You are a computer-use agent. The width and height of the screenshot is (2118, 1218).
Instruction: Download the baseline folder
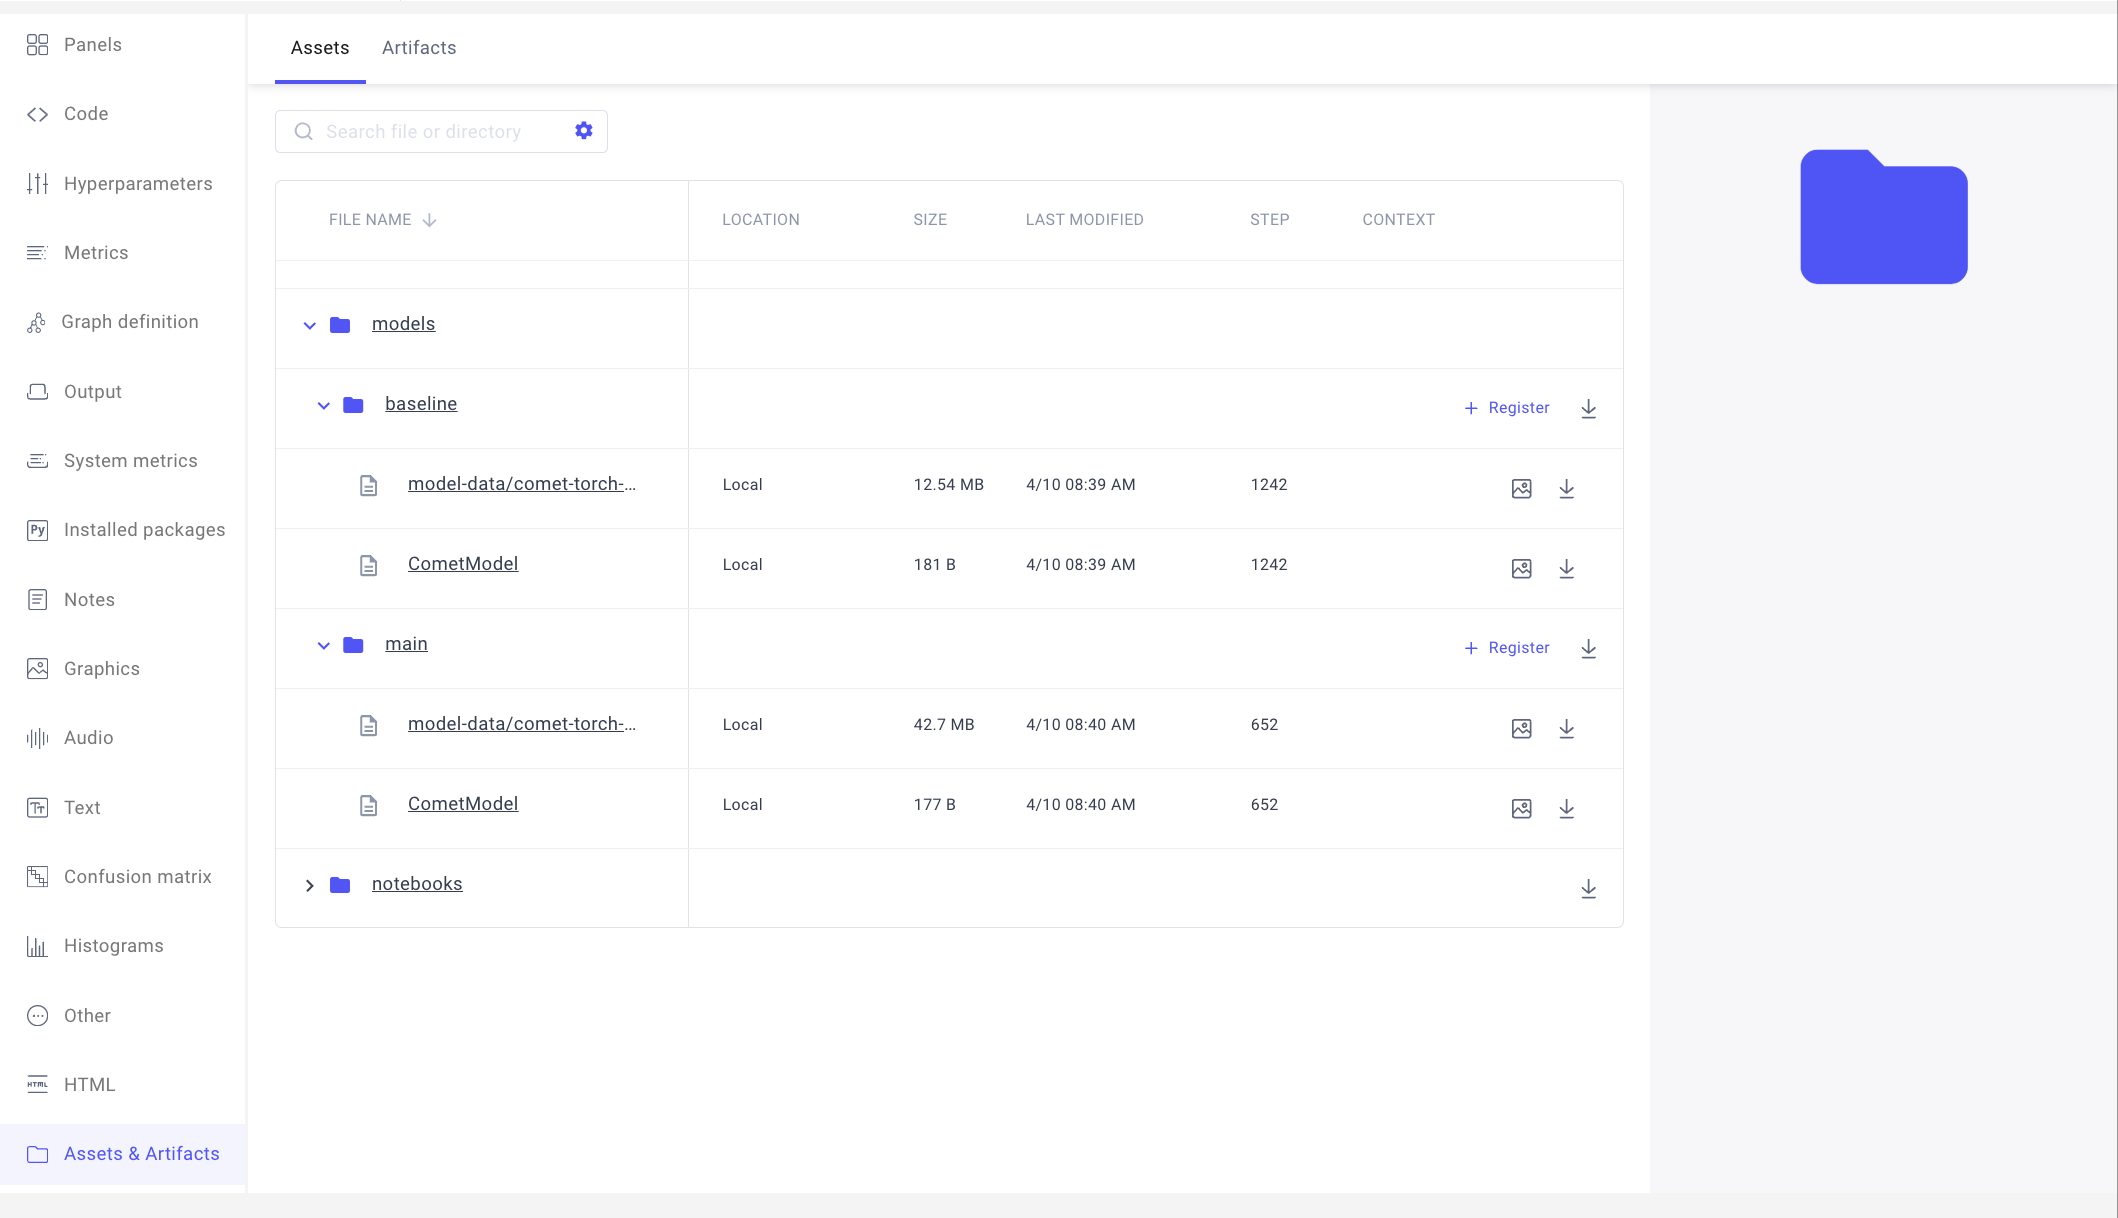tap(1588, 408)
